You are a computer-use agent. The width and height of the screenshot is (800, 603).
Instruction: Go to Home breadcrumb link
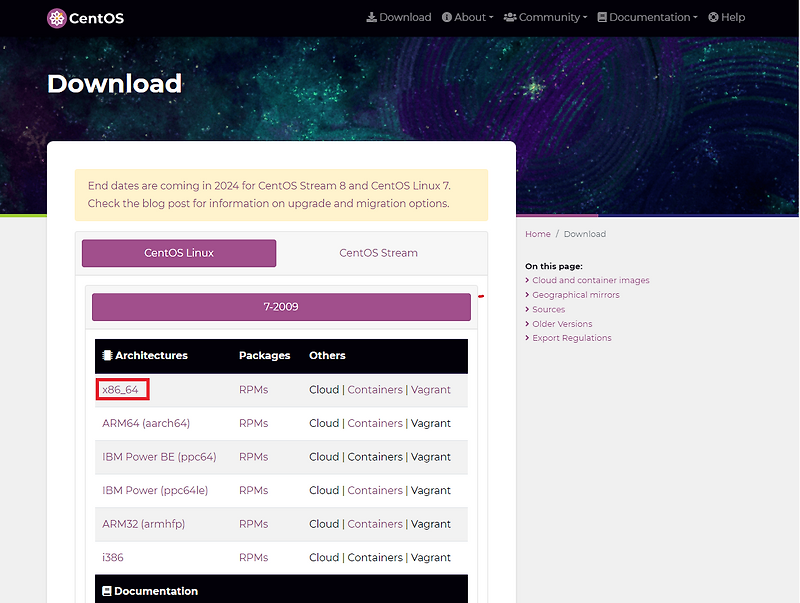point(538,234)
